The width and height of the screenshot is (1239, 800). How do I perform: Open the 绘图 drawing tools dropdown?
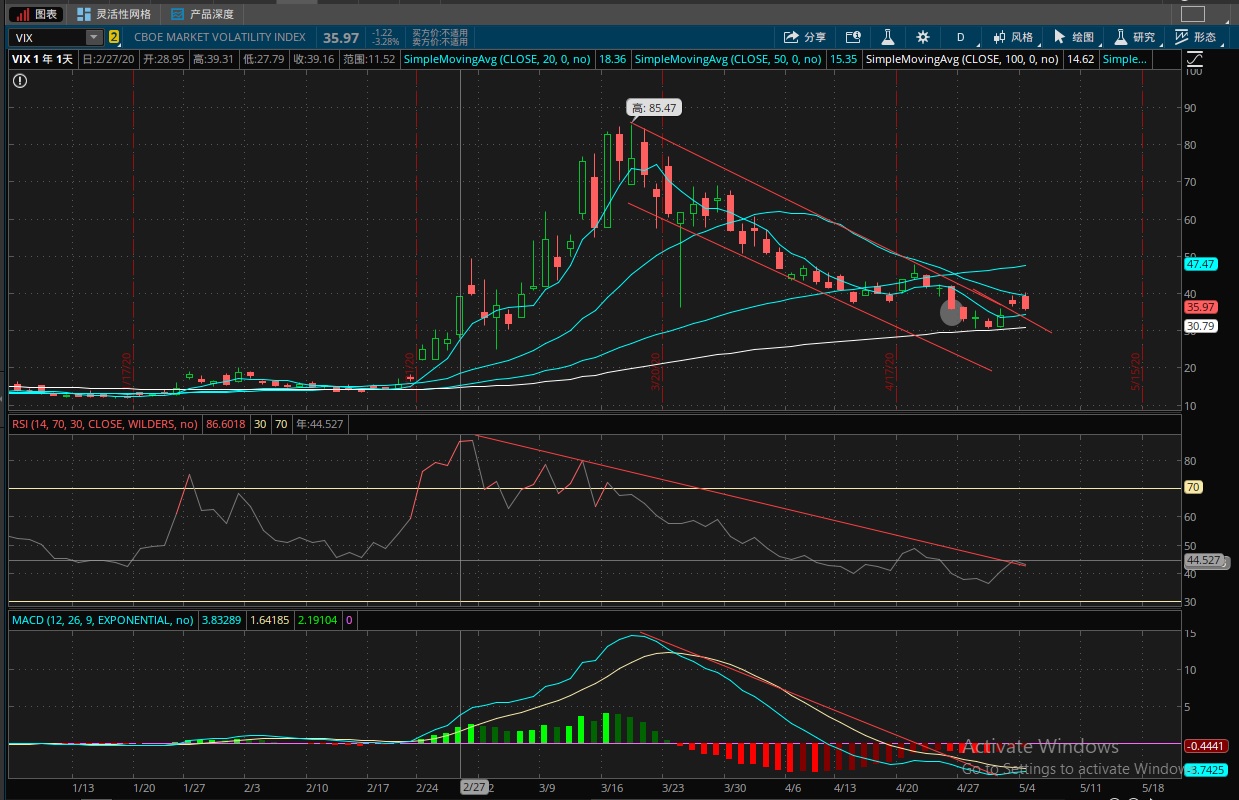point(1074,37)
